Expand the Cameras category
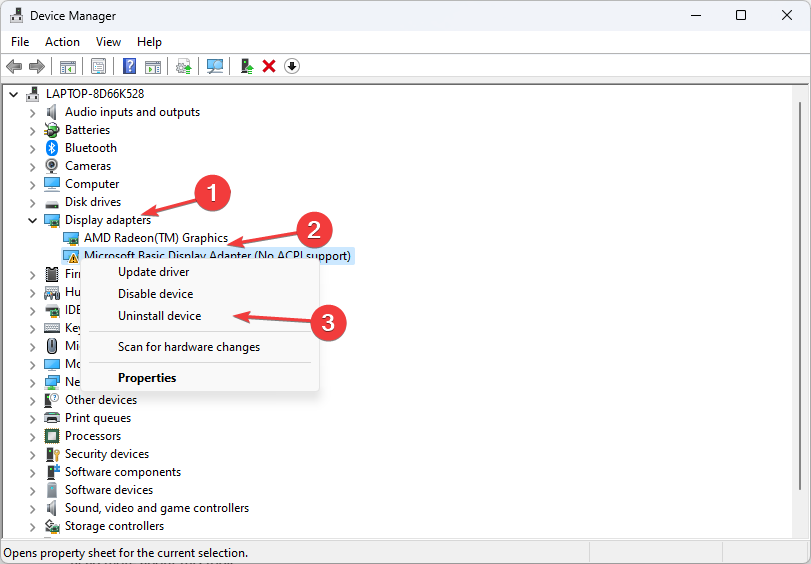 (x=32, y=167)
